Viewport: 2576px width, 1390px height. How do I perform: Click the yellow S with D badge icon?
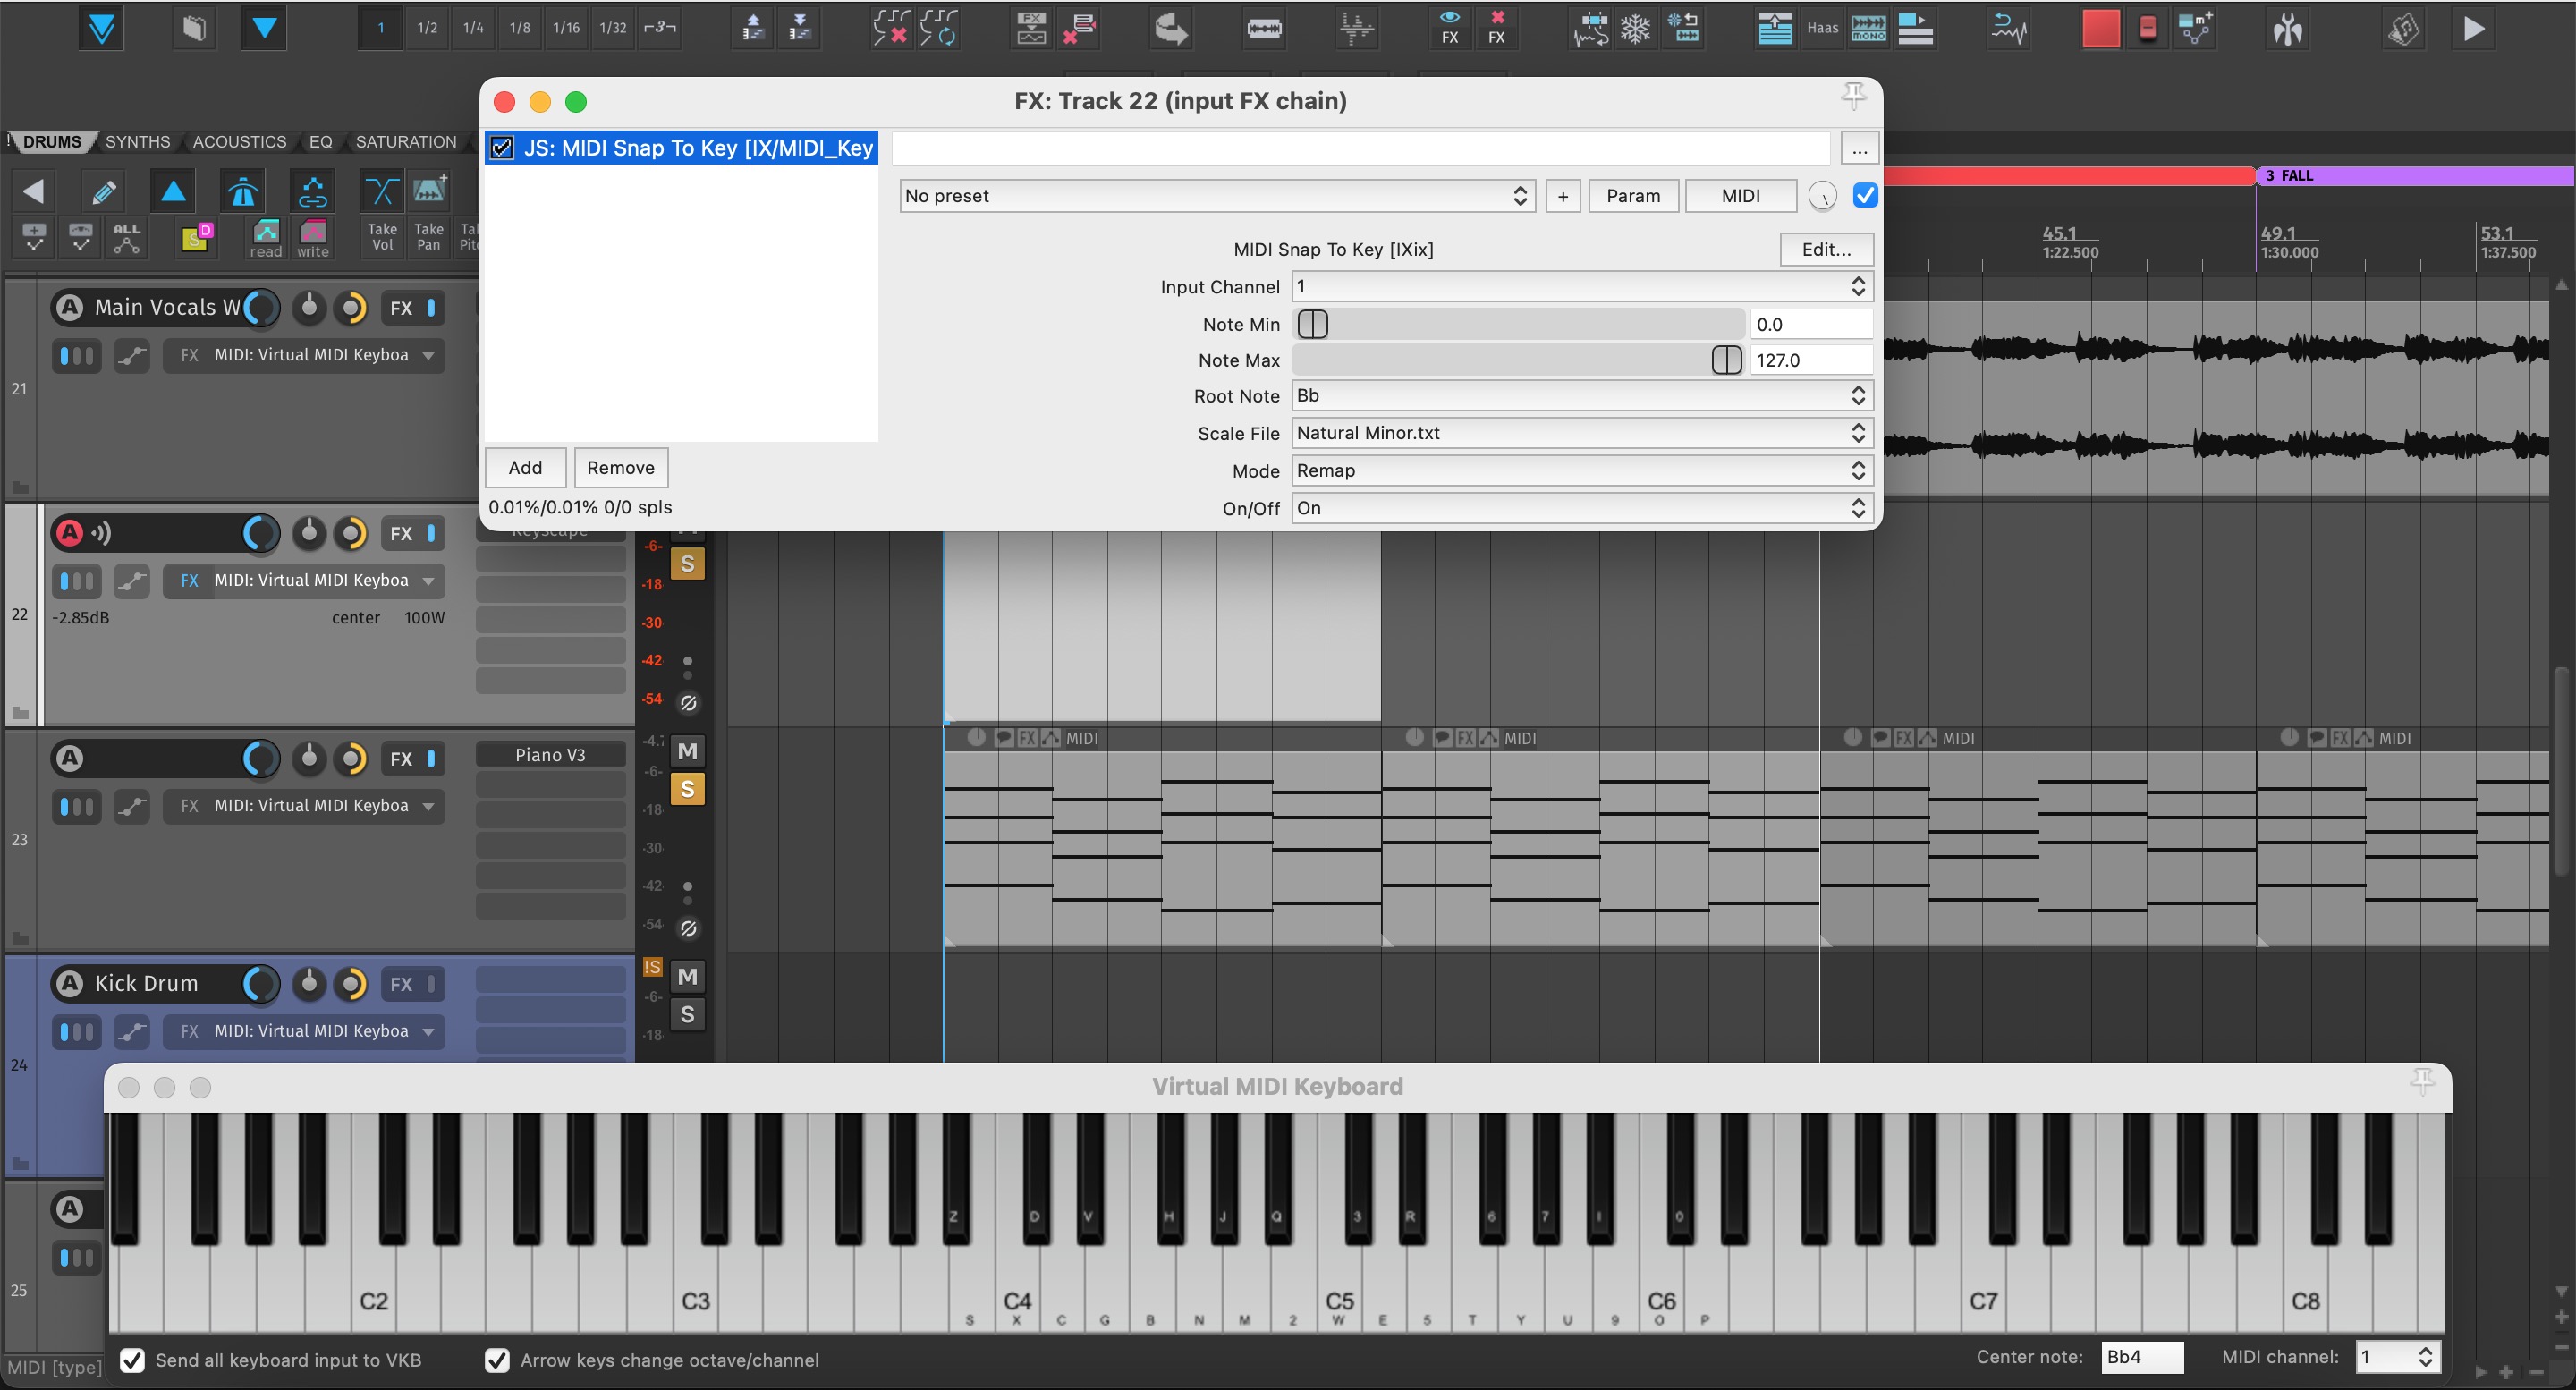[x=196, y=238]
